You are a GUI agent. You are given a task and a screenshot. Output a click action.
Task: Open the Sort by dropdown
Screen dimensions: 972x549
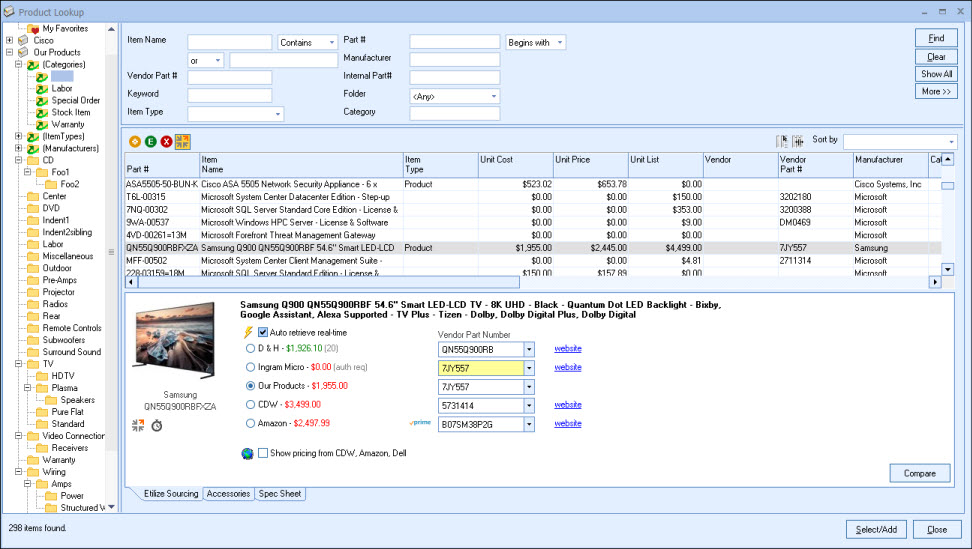[x=950, y=142]
